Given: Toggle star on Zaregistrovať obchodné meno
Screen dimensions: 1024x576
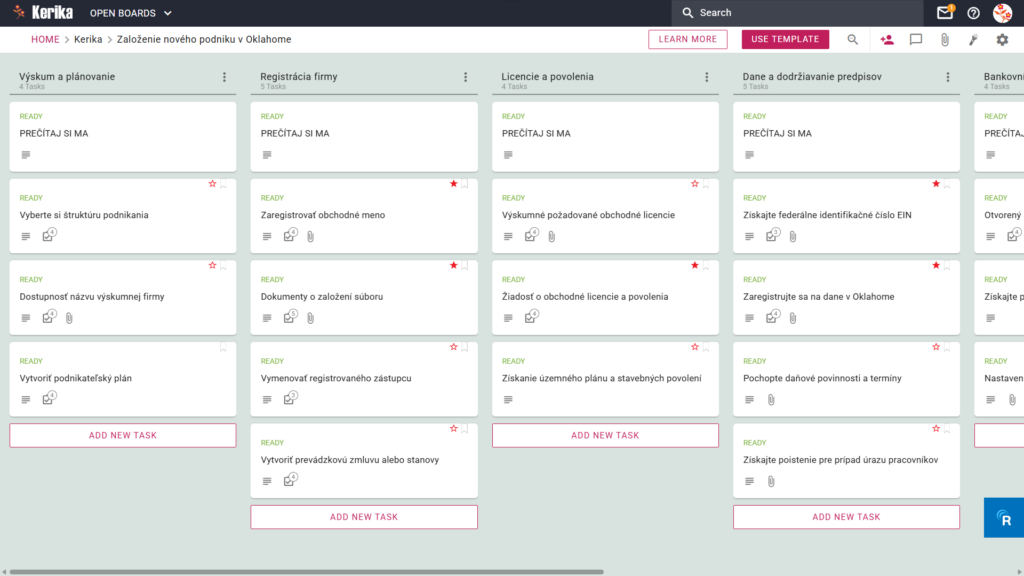Looking at the screenshot, I should (453, 184).
